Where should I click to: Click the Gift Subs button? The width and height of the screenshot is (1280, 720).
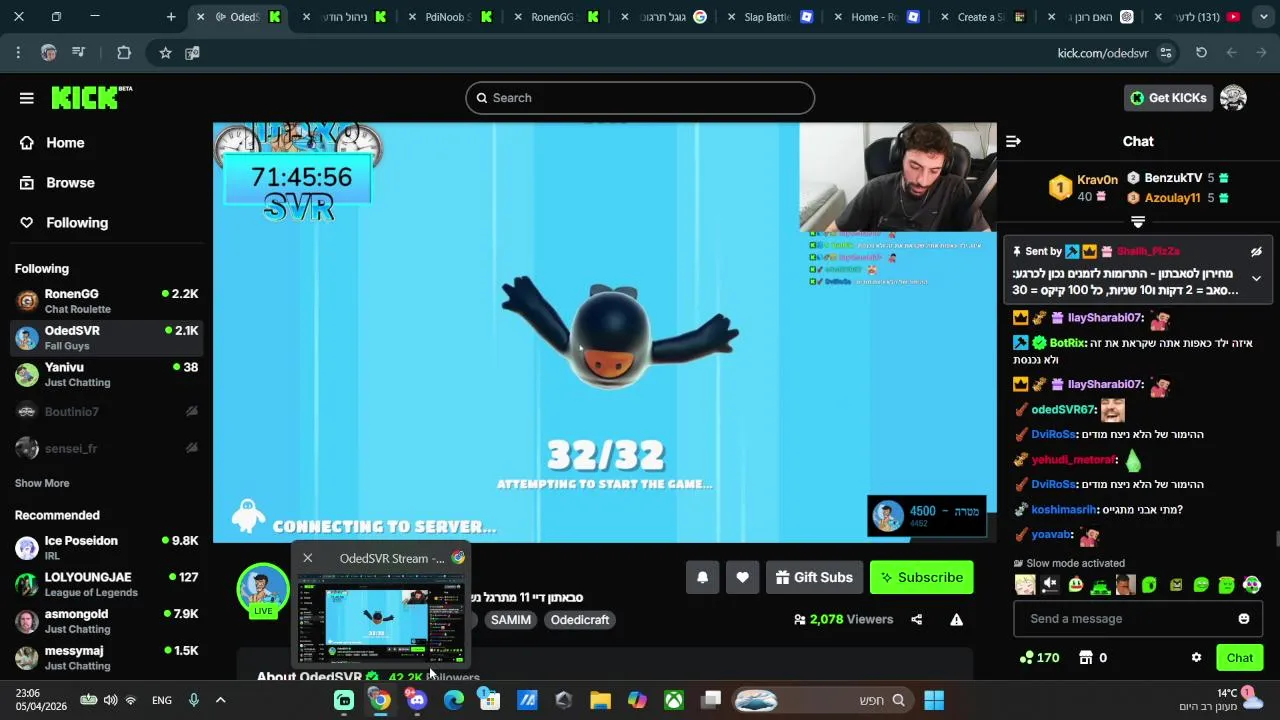tap(814, 577)
